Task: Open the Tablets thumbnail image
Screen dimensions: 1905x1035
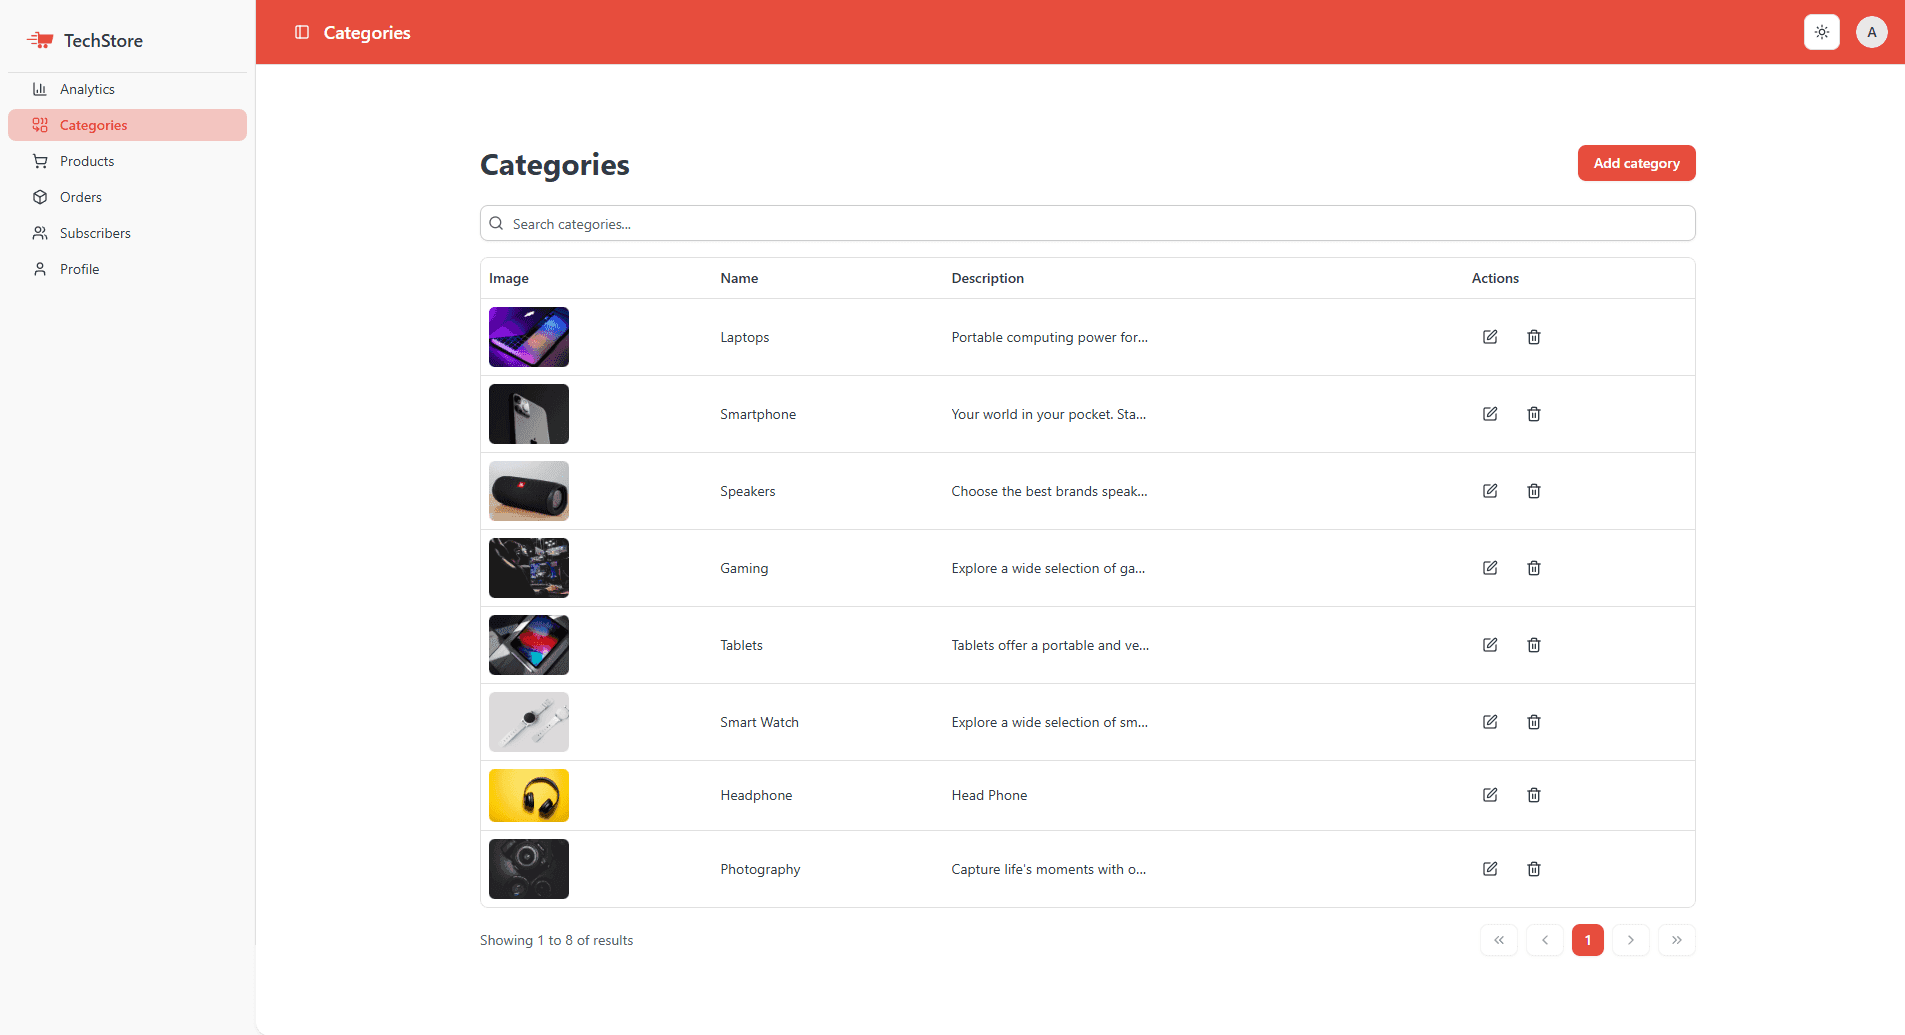Action: point(529,645)
